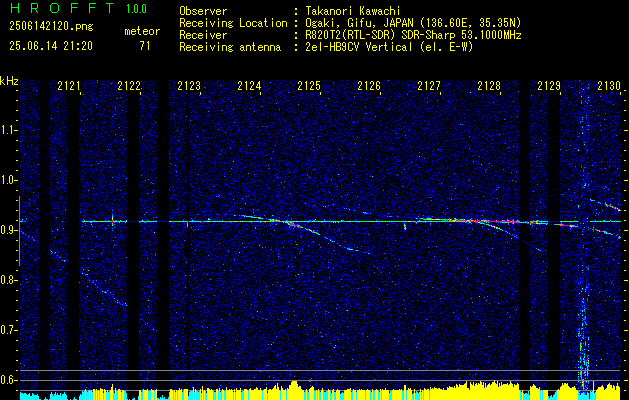The height and width of the screenshot is (400, 629).
Task: Click the timestamp 25.06.14 21:20
Action: tap(51, 46)
